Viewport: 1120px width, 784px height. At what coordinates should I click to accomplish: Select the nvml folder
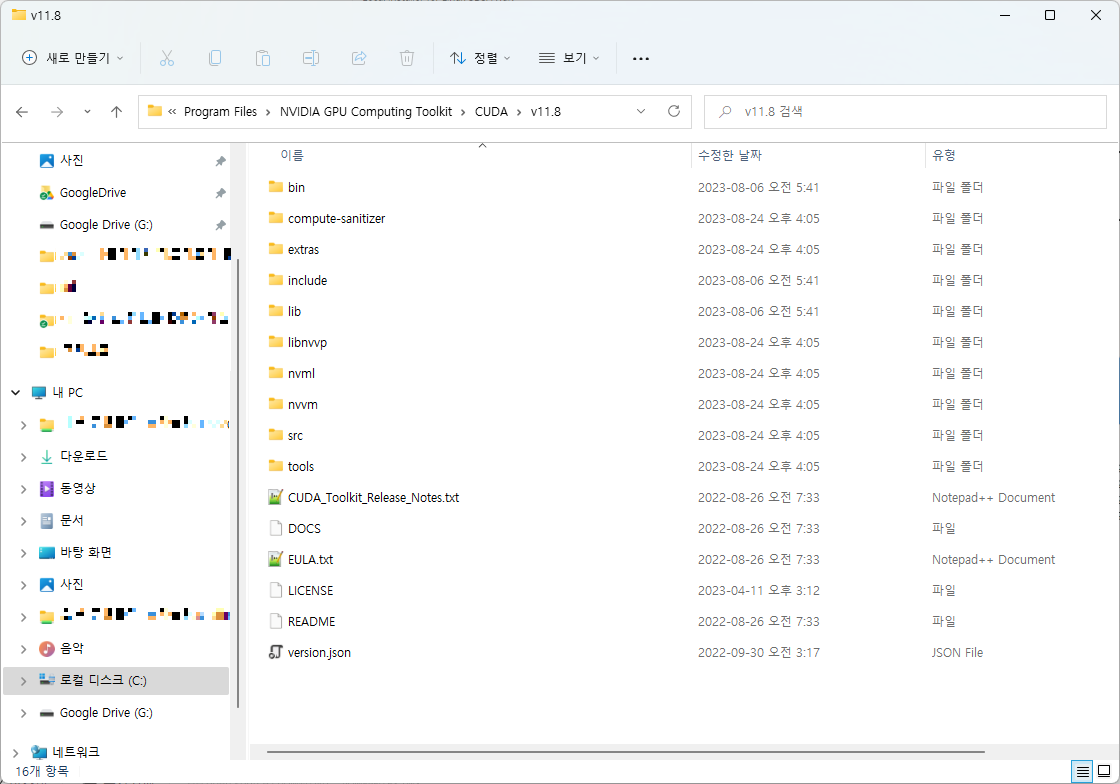point(301,373)
